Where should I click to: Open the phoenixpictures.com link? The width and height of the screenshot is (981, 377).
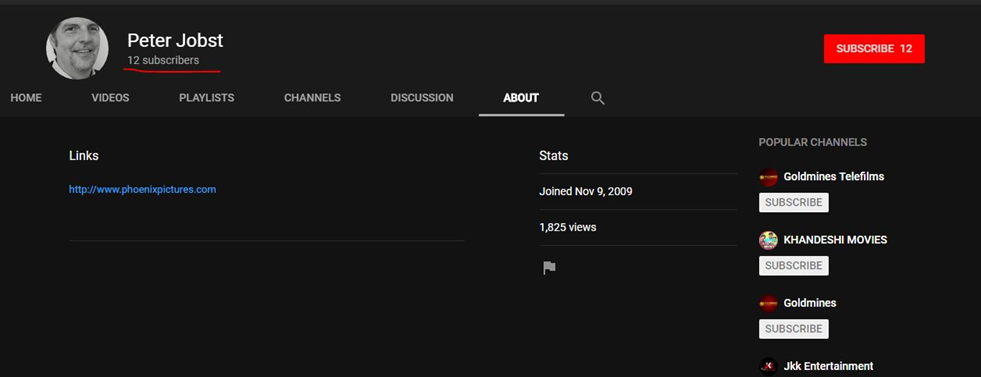[143, 189]
